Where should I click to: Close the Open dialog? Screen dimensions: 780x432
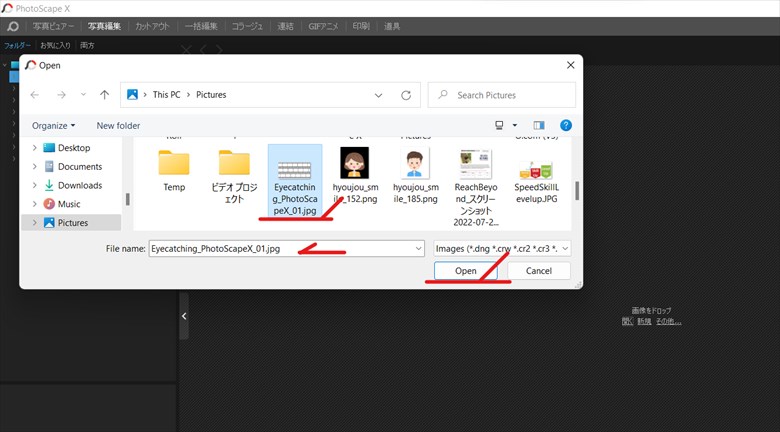pyautogui.click(x=571, y=65)
